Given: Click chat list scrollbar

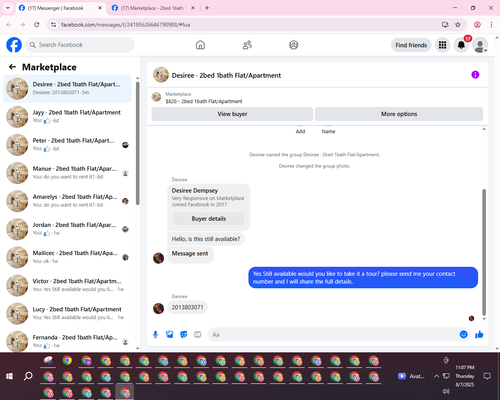Looking at the screenshot, I should point(137,143).
